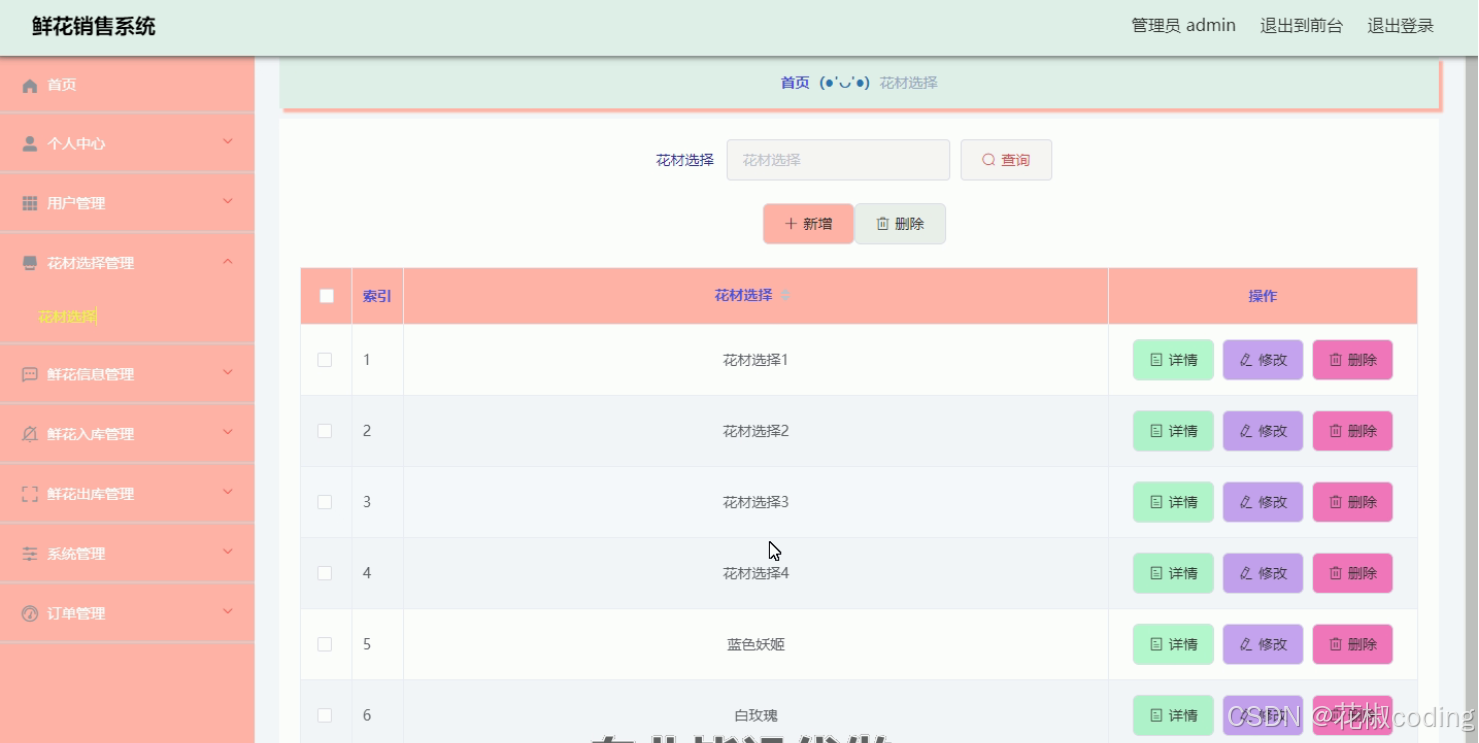Expand the 个人中心 chevron
This screenshot has height=743, width=1479.
coord(227,142)
